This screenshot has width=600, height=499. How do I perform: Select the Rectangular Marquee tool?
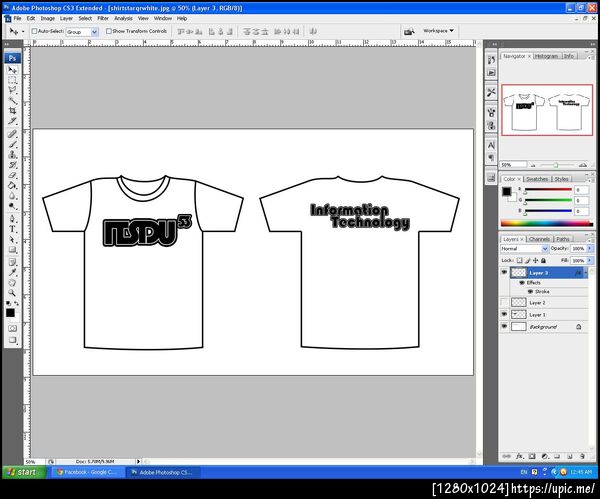(12, 80)
